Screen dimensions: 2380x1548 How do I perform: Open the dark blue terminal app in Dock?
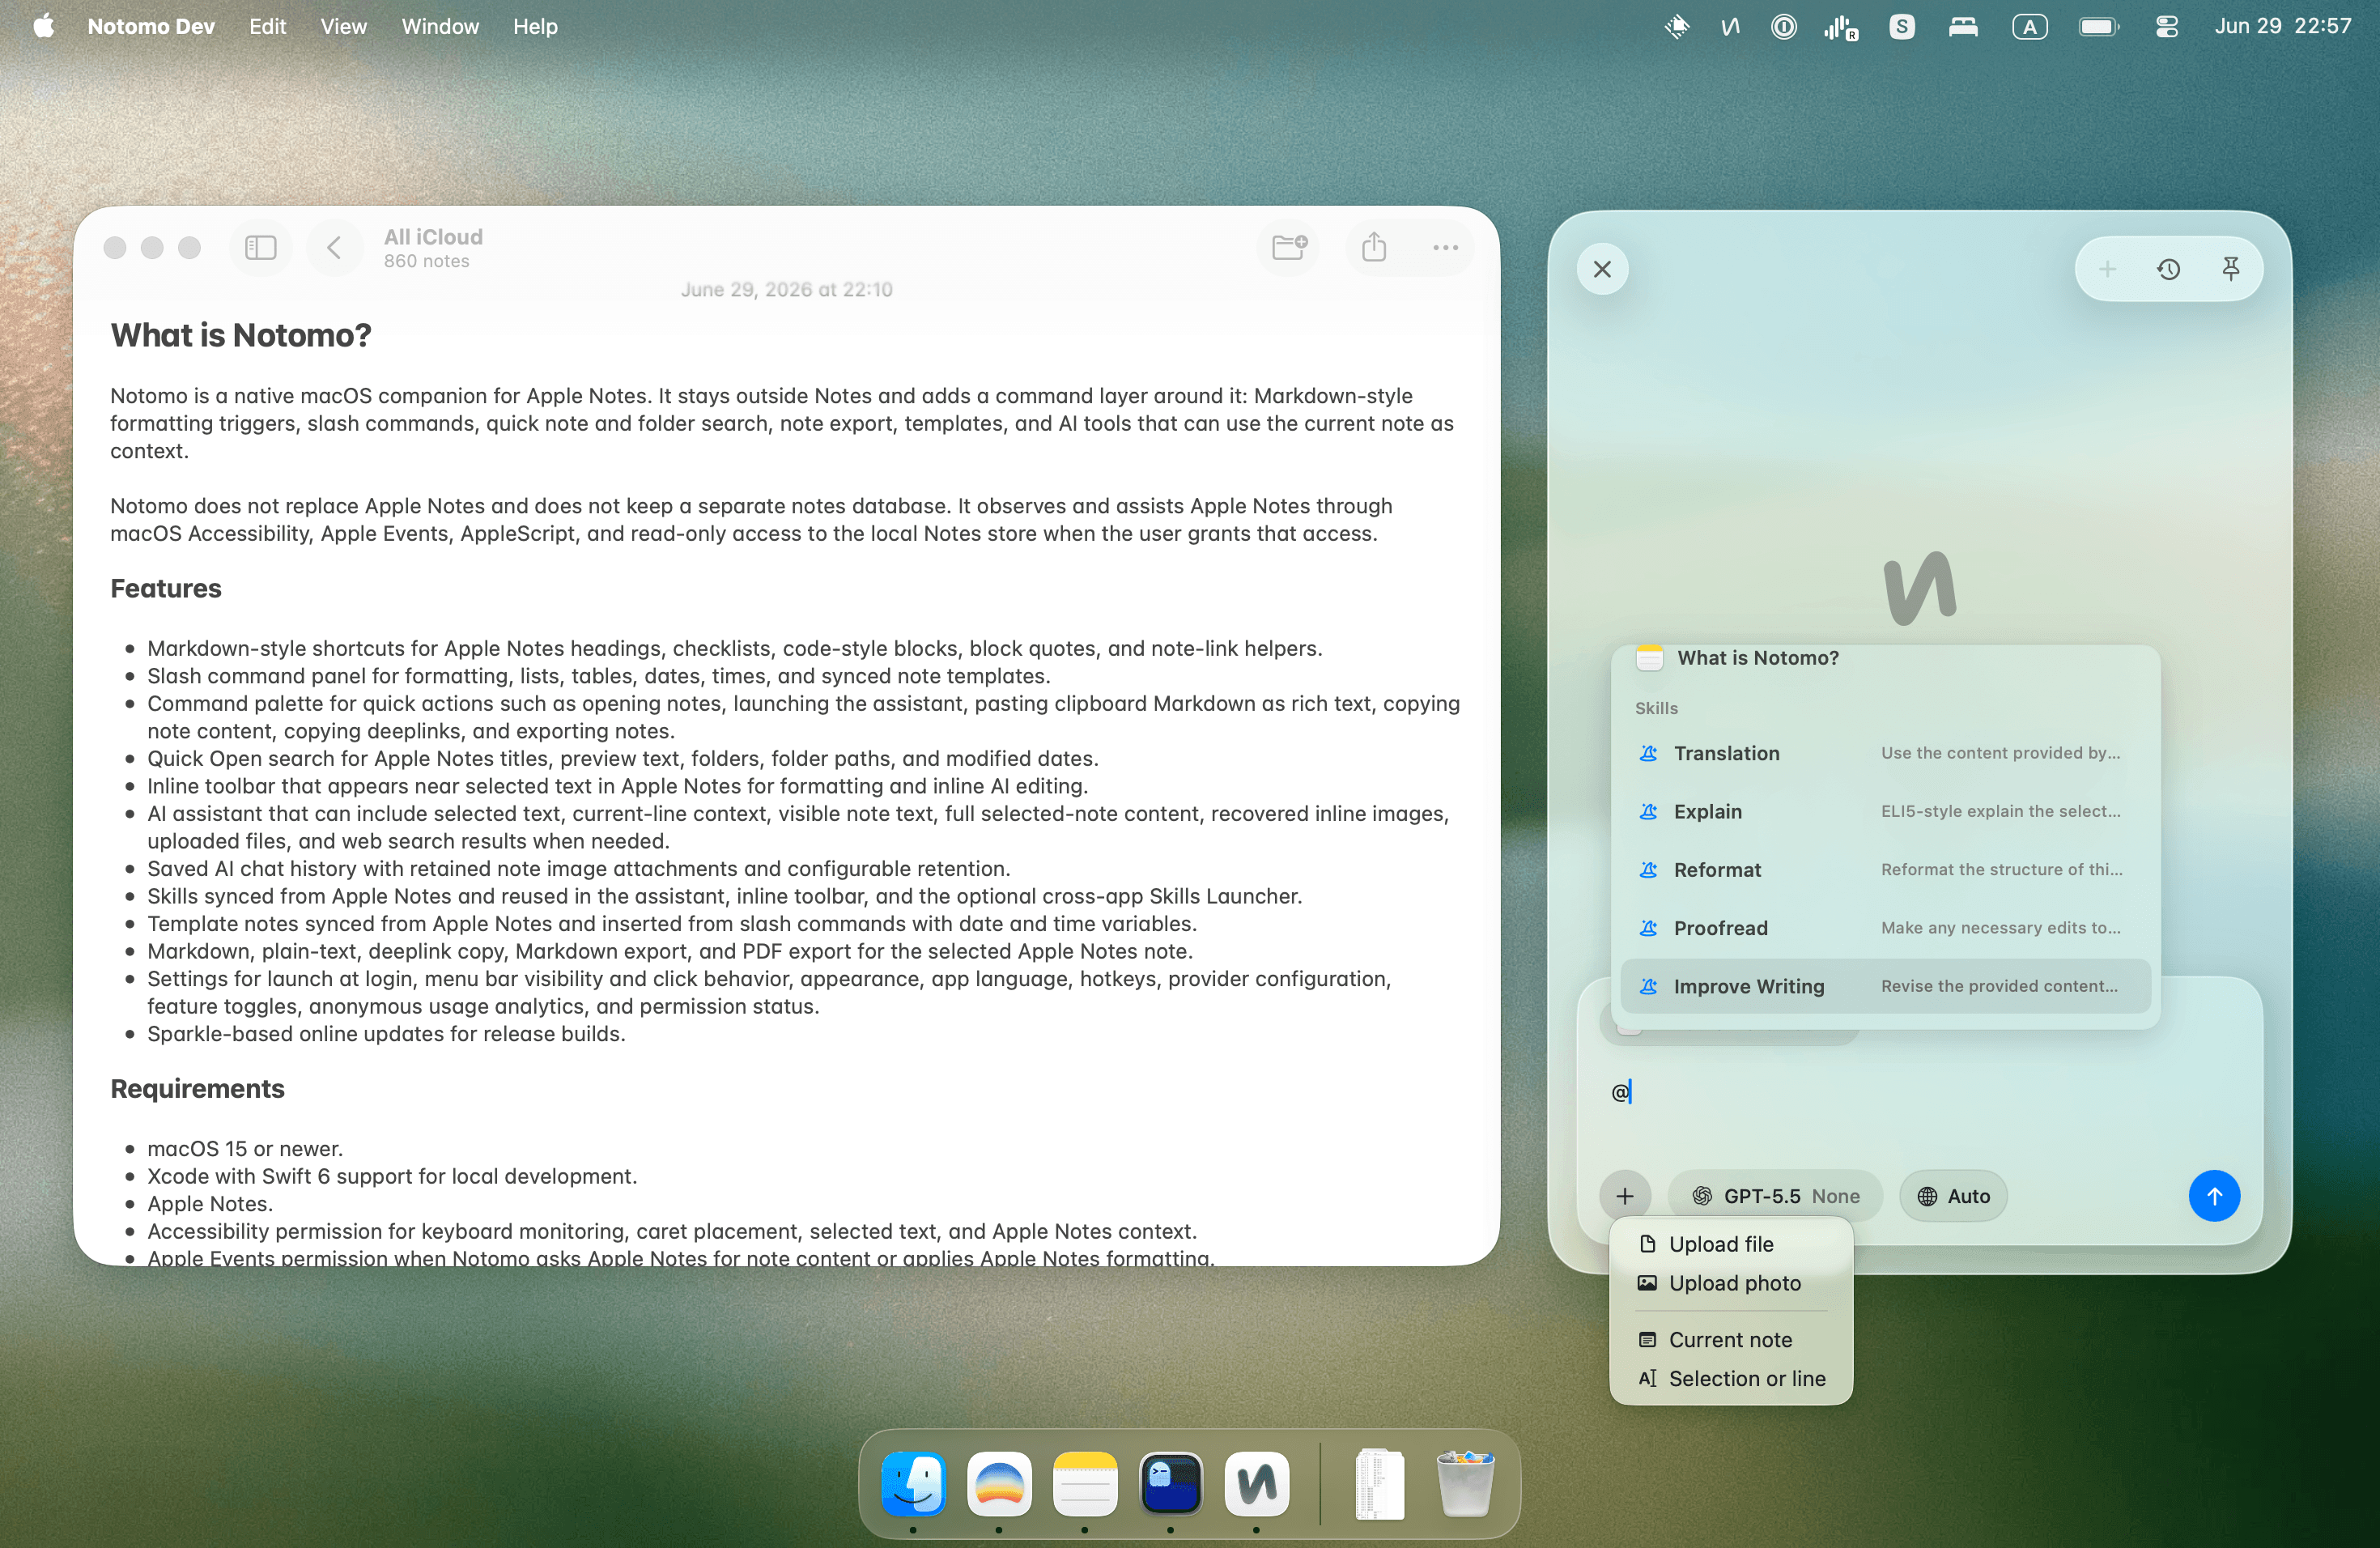tap(1171, 1483)
